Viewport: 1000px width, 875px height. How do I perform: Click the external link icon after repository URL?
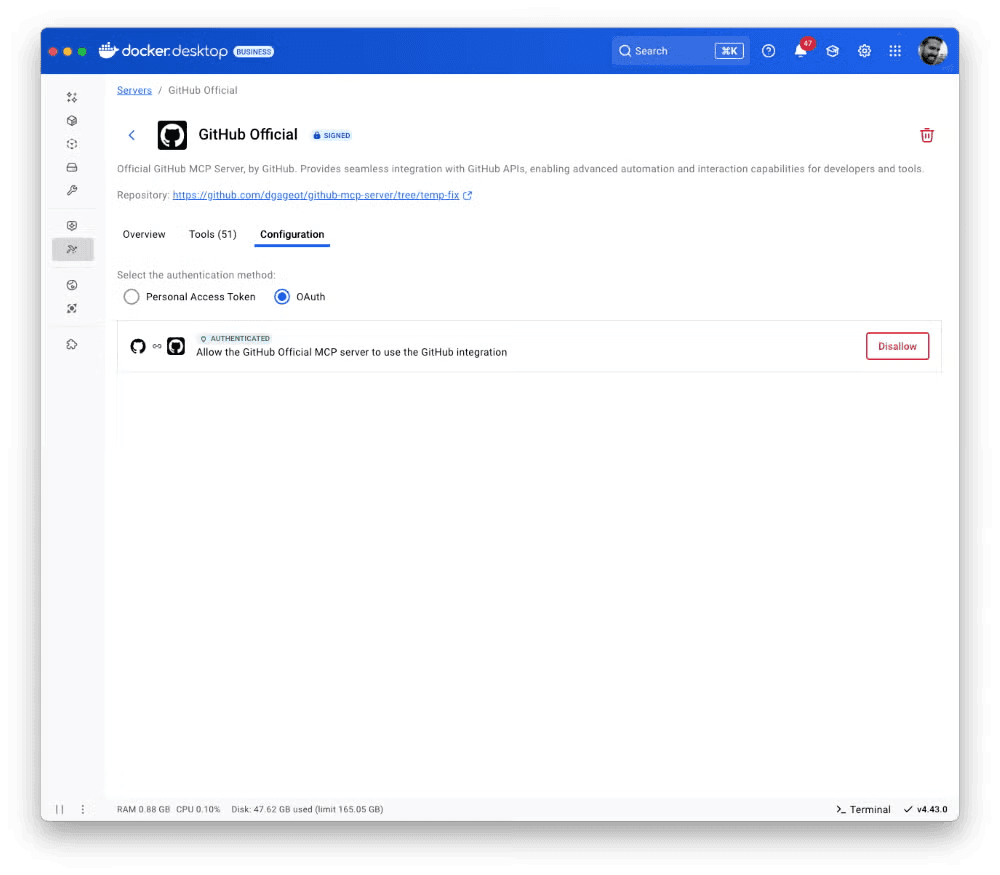(467, 195)
